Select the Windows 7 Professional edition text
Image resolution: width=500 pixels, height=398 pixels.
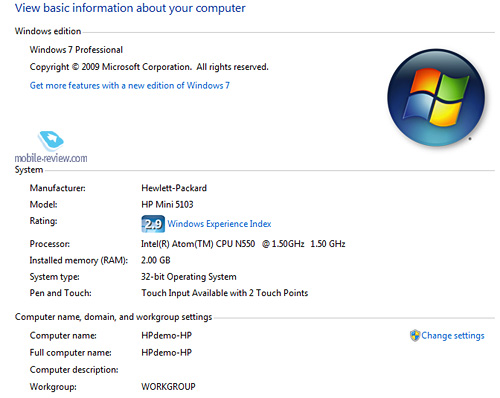point(76,50)
